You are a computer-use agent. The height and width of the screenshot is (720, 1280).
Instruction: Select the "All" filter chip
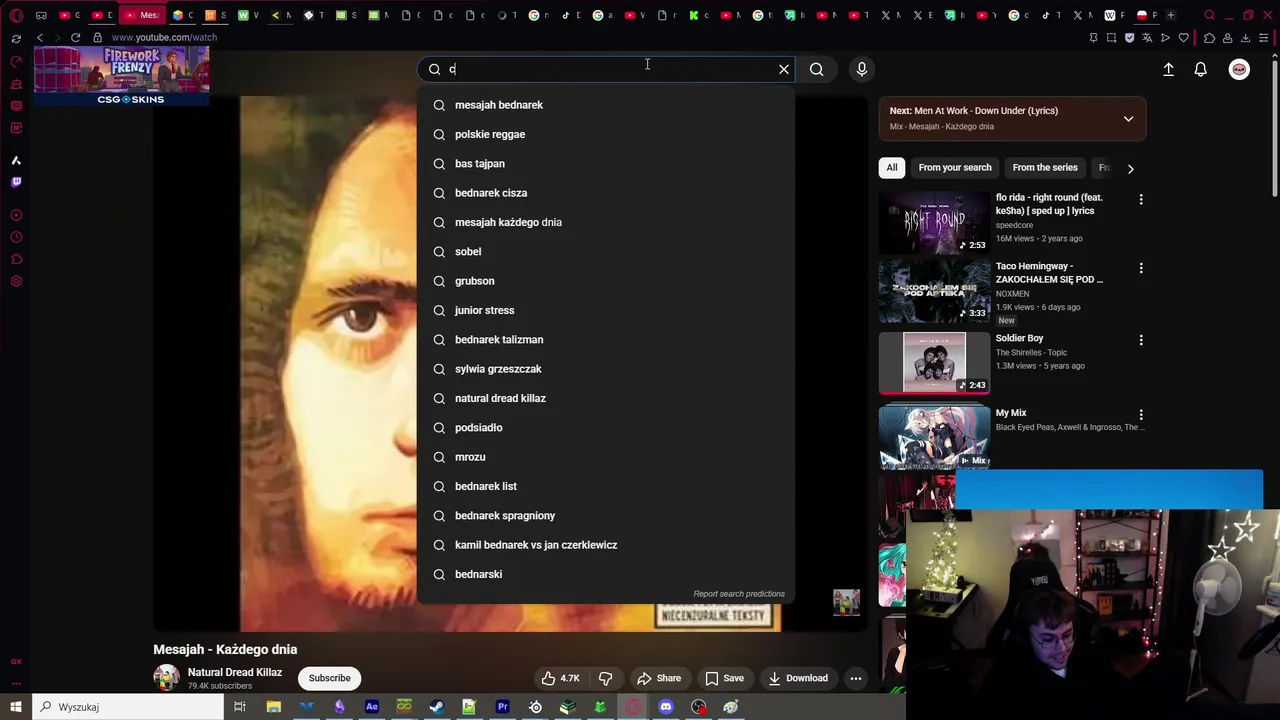click(x=892, y=168)
